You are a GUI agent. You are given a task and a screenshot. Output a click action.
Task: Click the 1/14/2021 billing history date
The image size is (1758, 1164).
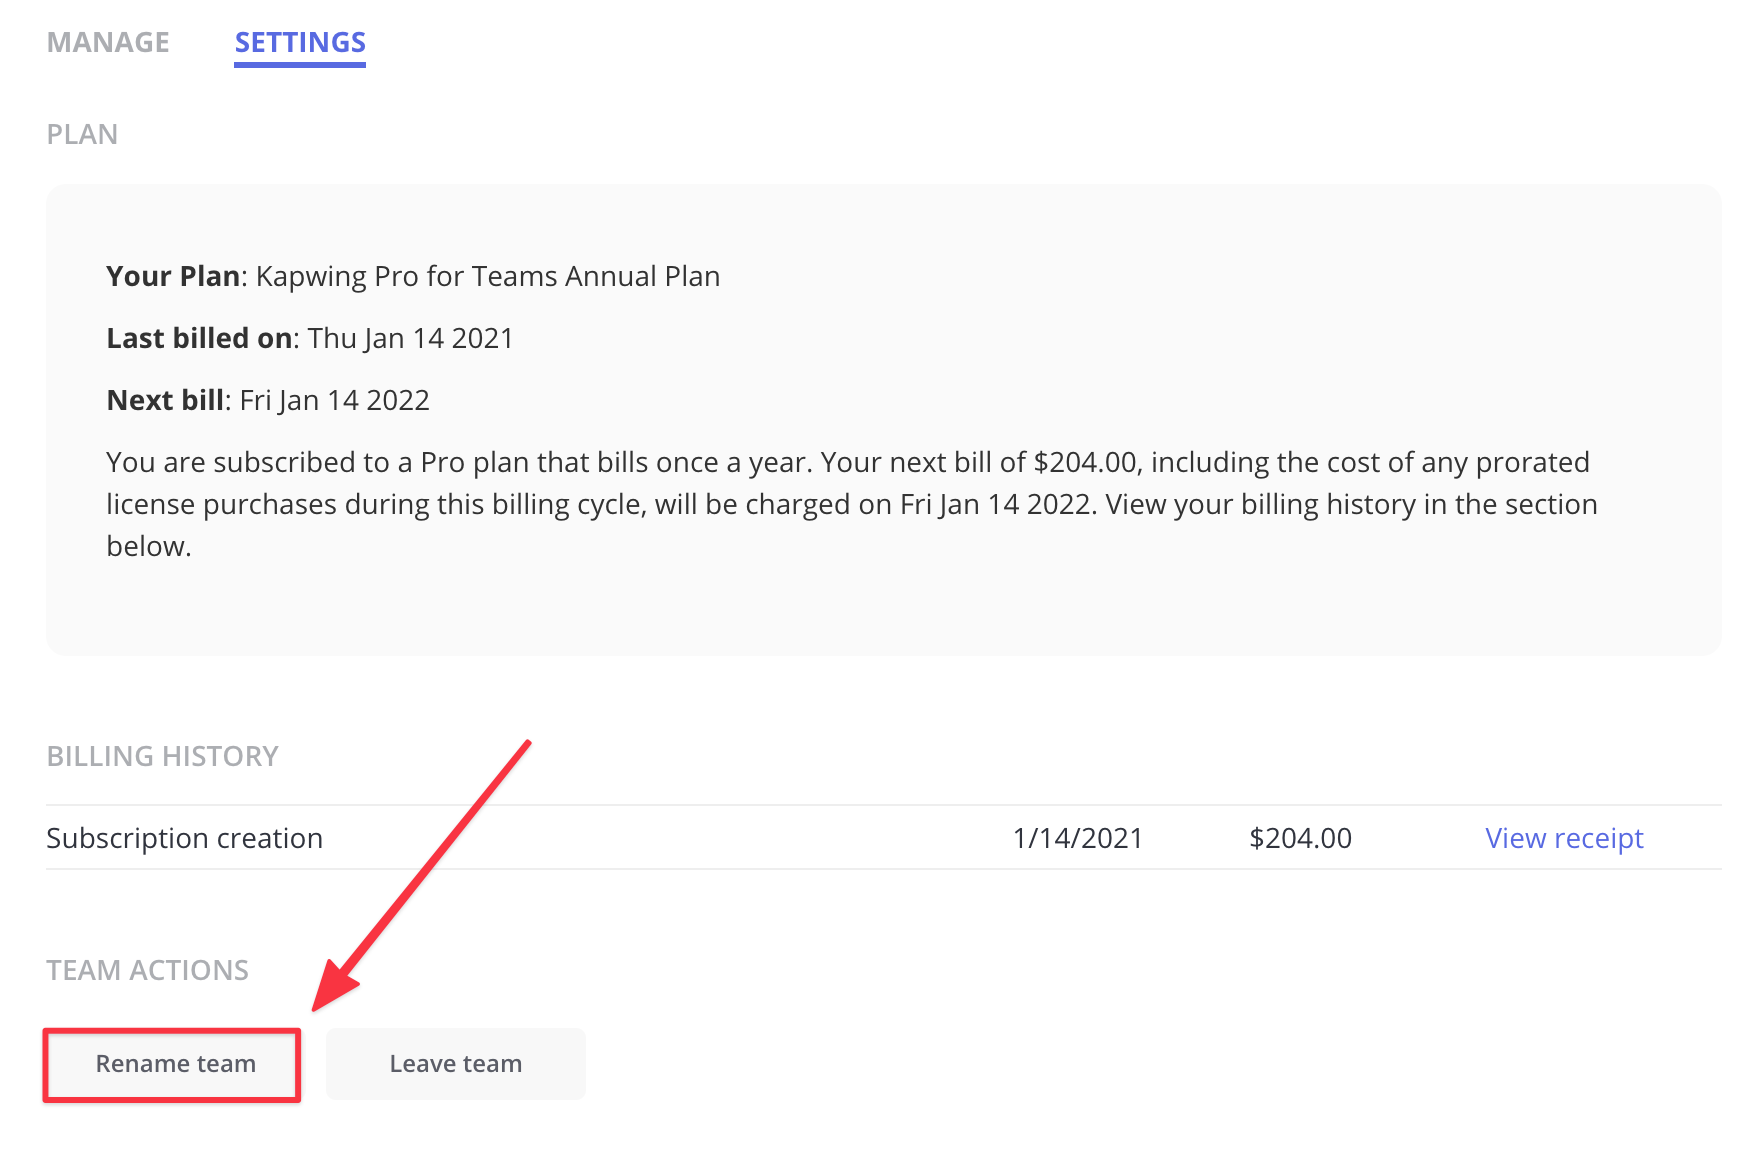point(1077,838)
